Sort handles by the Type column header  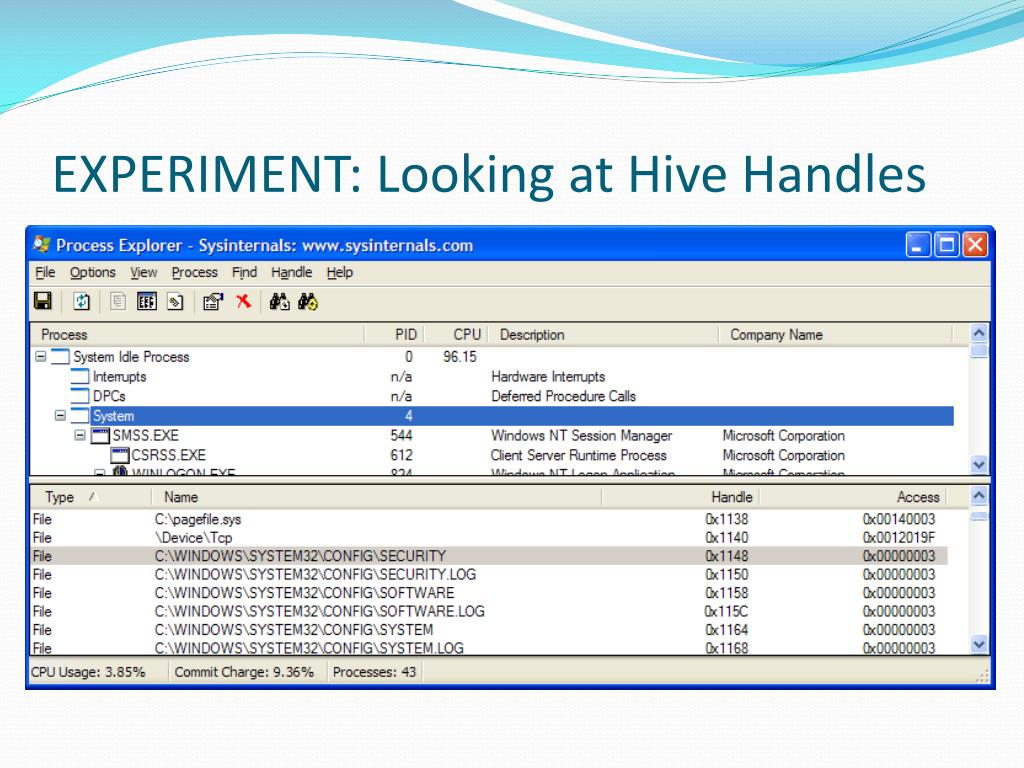pyautogui.click(x=91, y=497)
